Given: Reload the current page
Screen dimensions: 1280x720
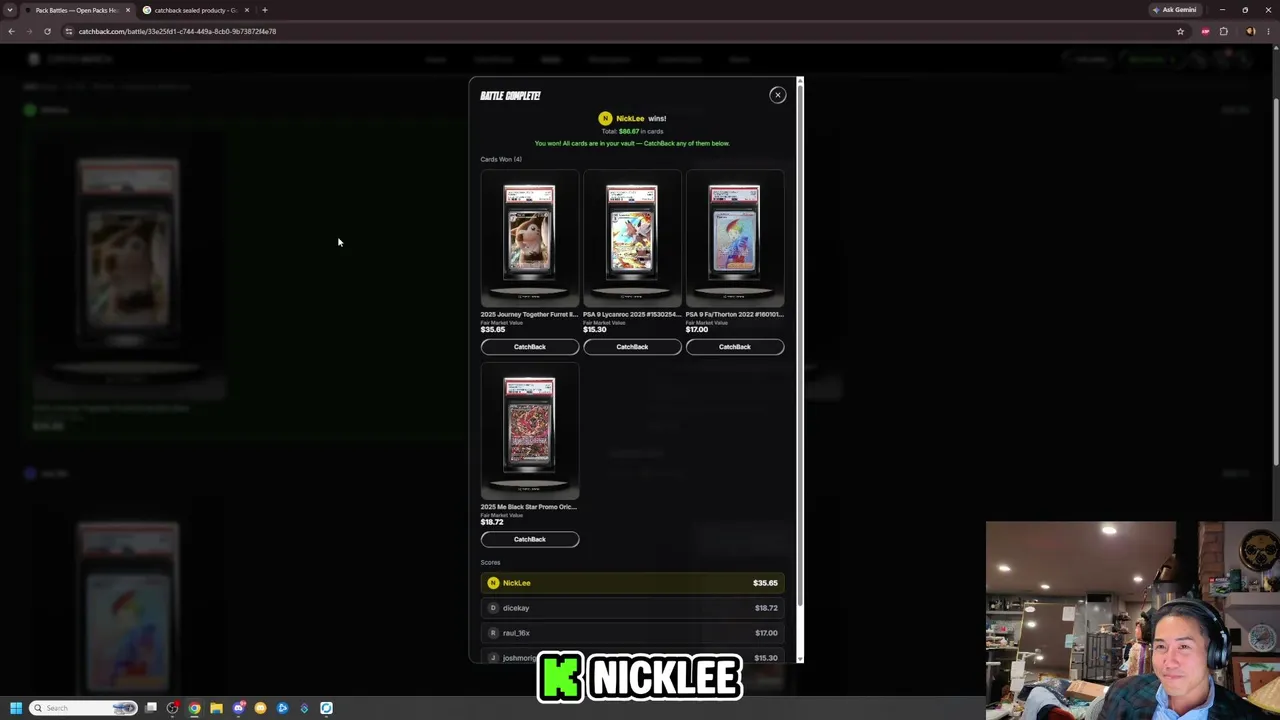Looking at the screenshot, I should pyautogui.click(x=47, y=31).
